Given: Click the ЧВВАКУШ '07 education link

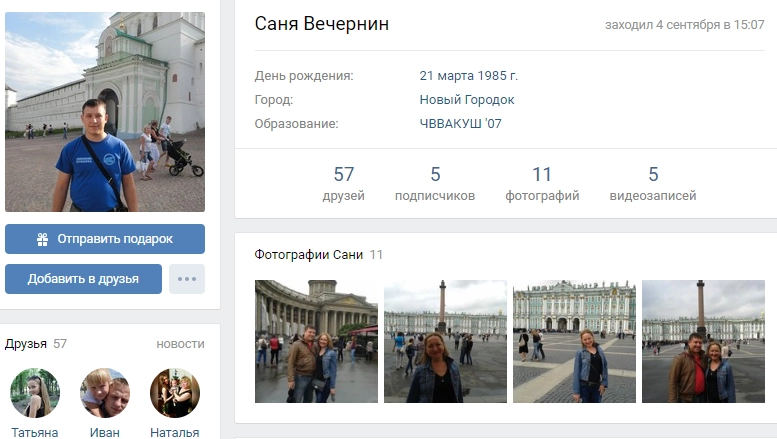Looking at the screenshot, I should 460,123.
